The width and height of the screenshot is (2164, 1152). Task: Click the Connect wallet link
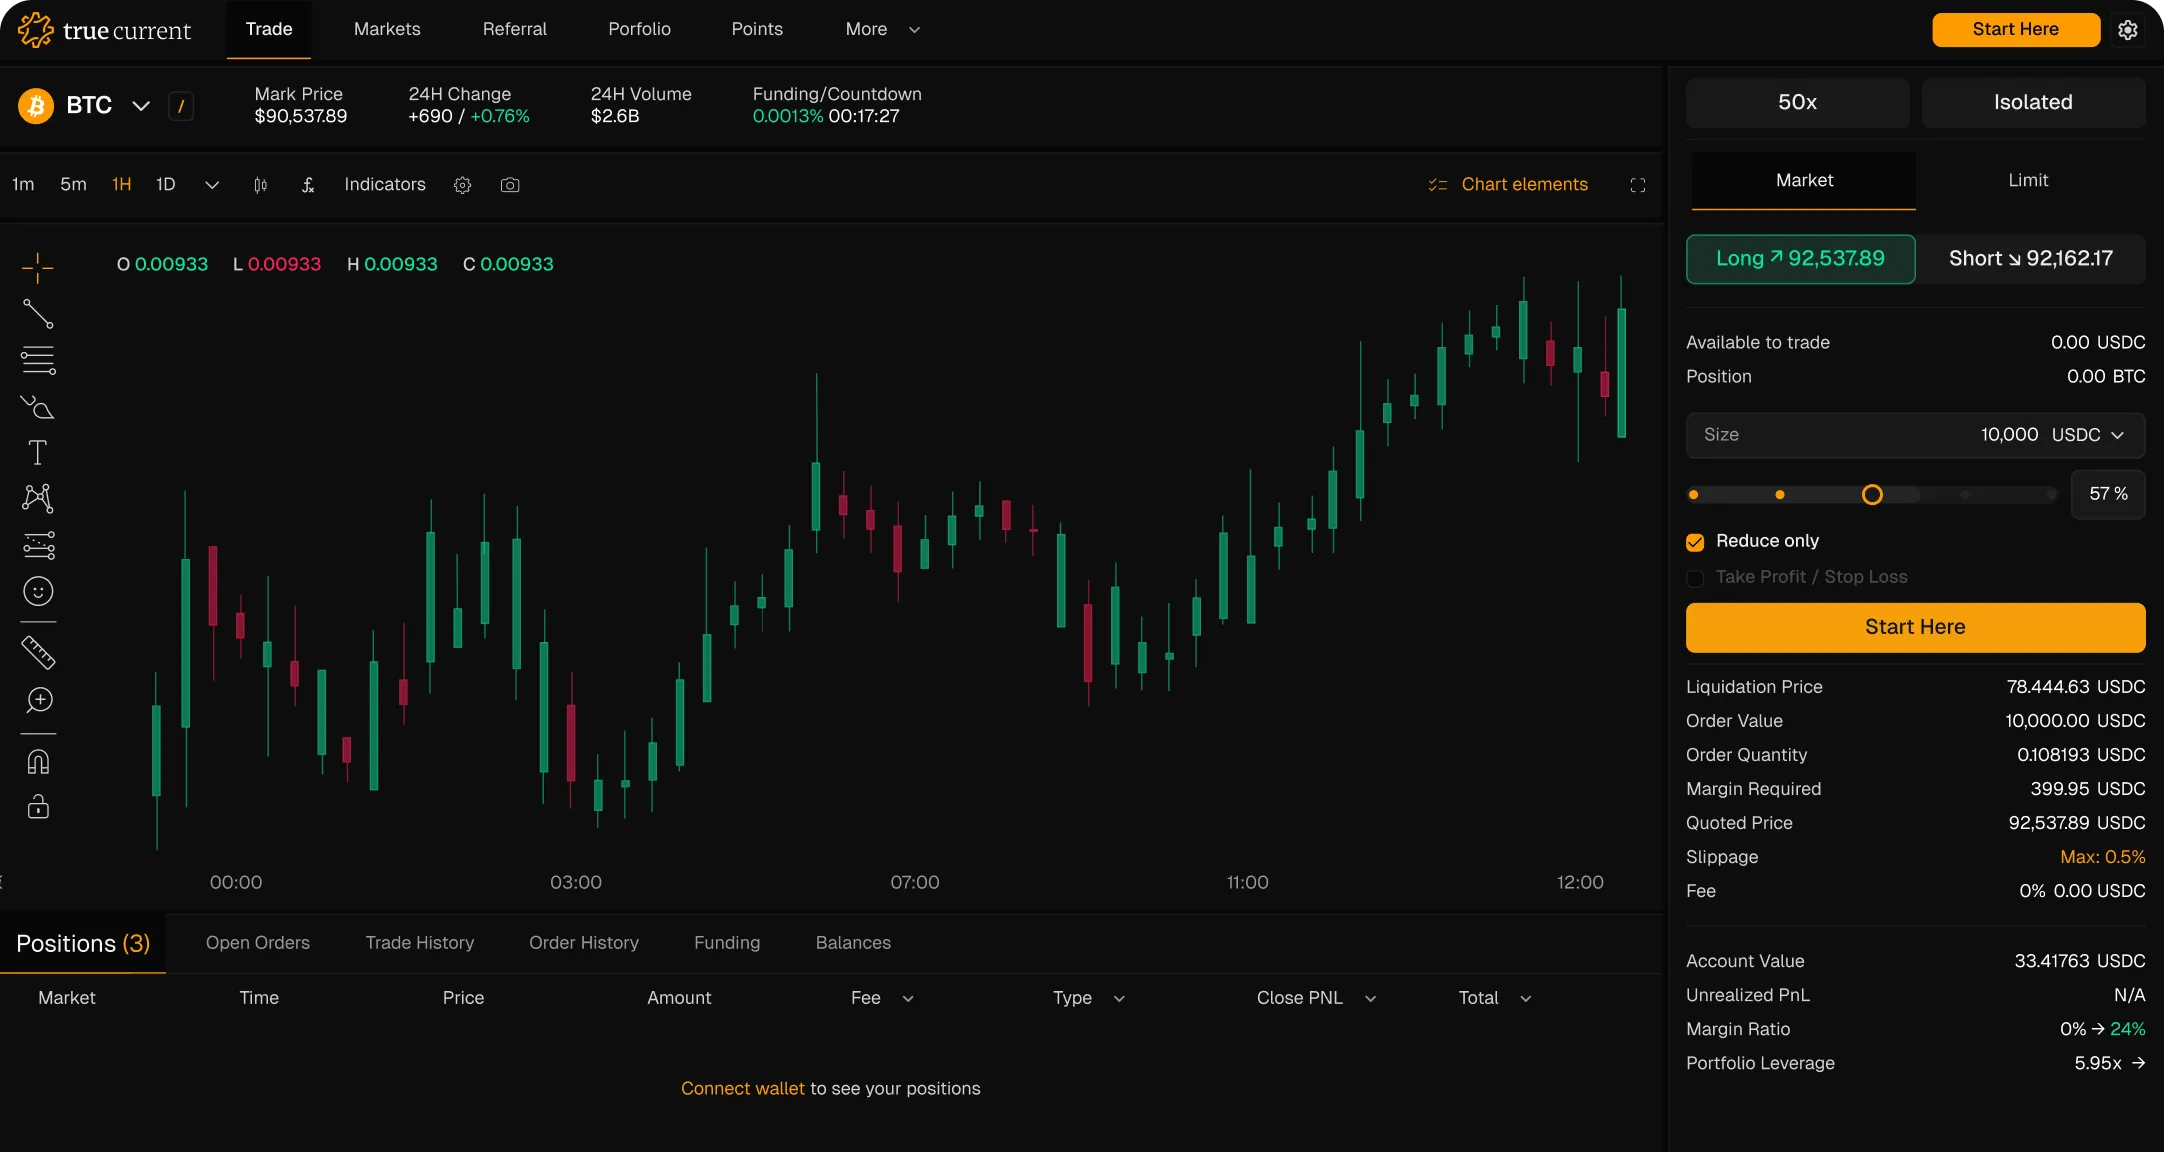click(x=742, y=1088)
